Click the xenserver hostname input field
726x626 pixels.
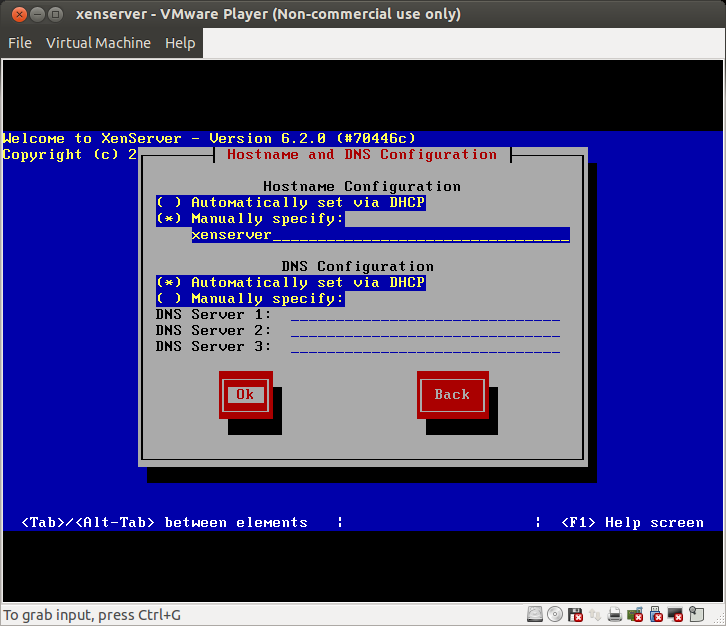(x=381, y=235)
